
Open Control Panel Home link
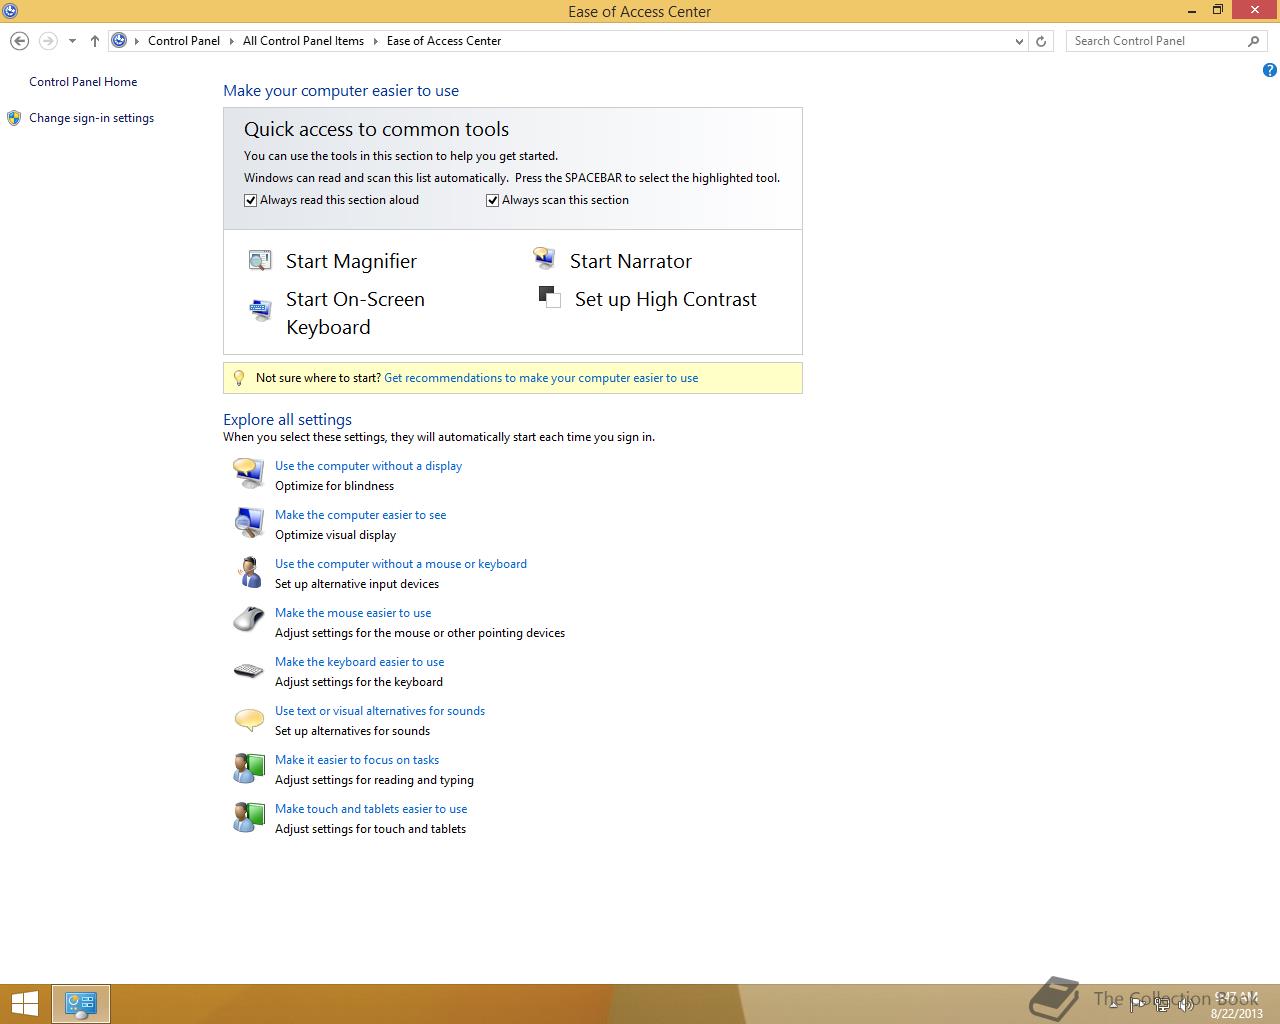click(x=83, y=82)
